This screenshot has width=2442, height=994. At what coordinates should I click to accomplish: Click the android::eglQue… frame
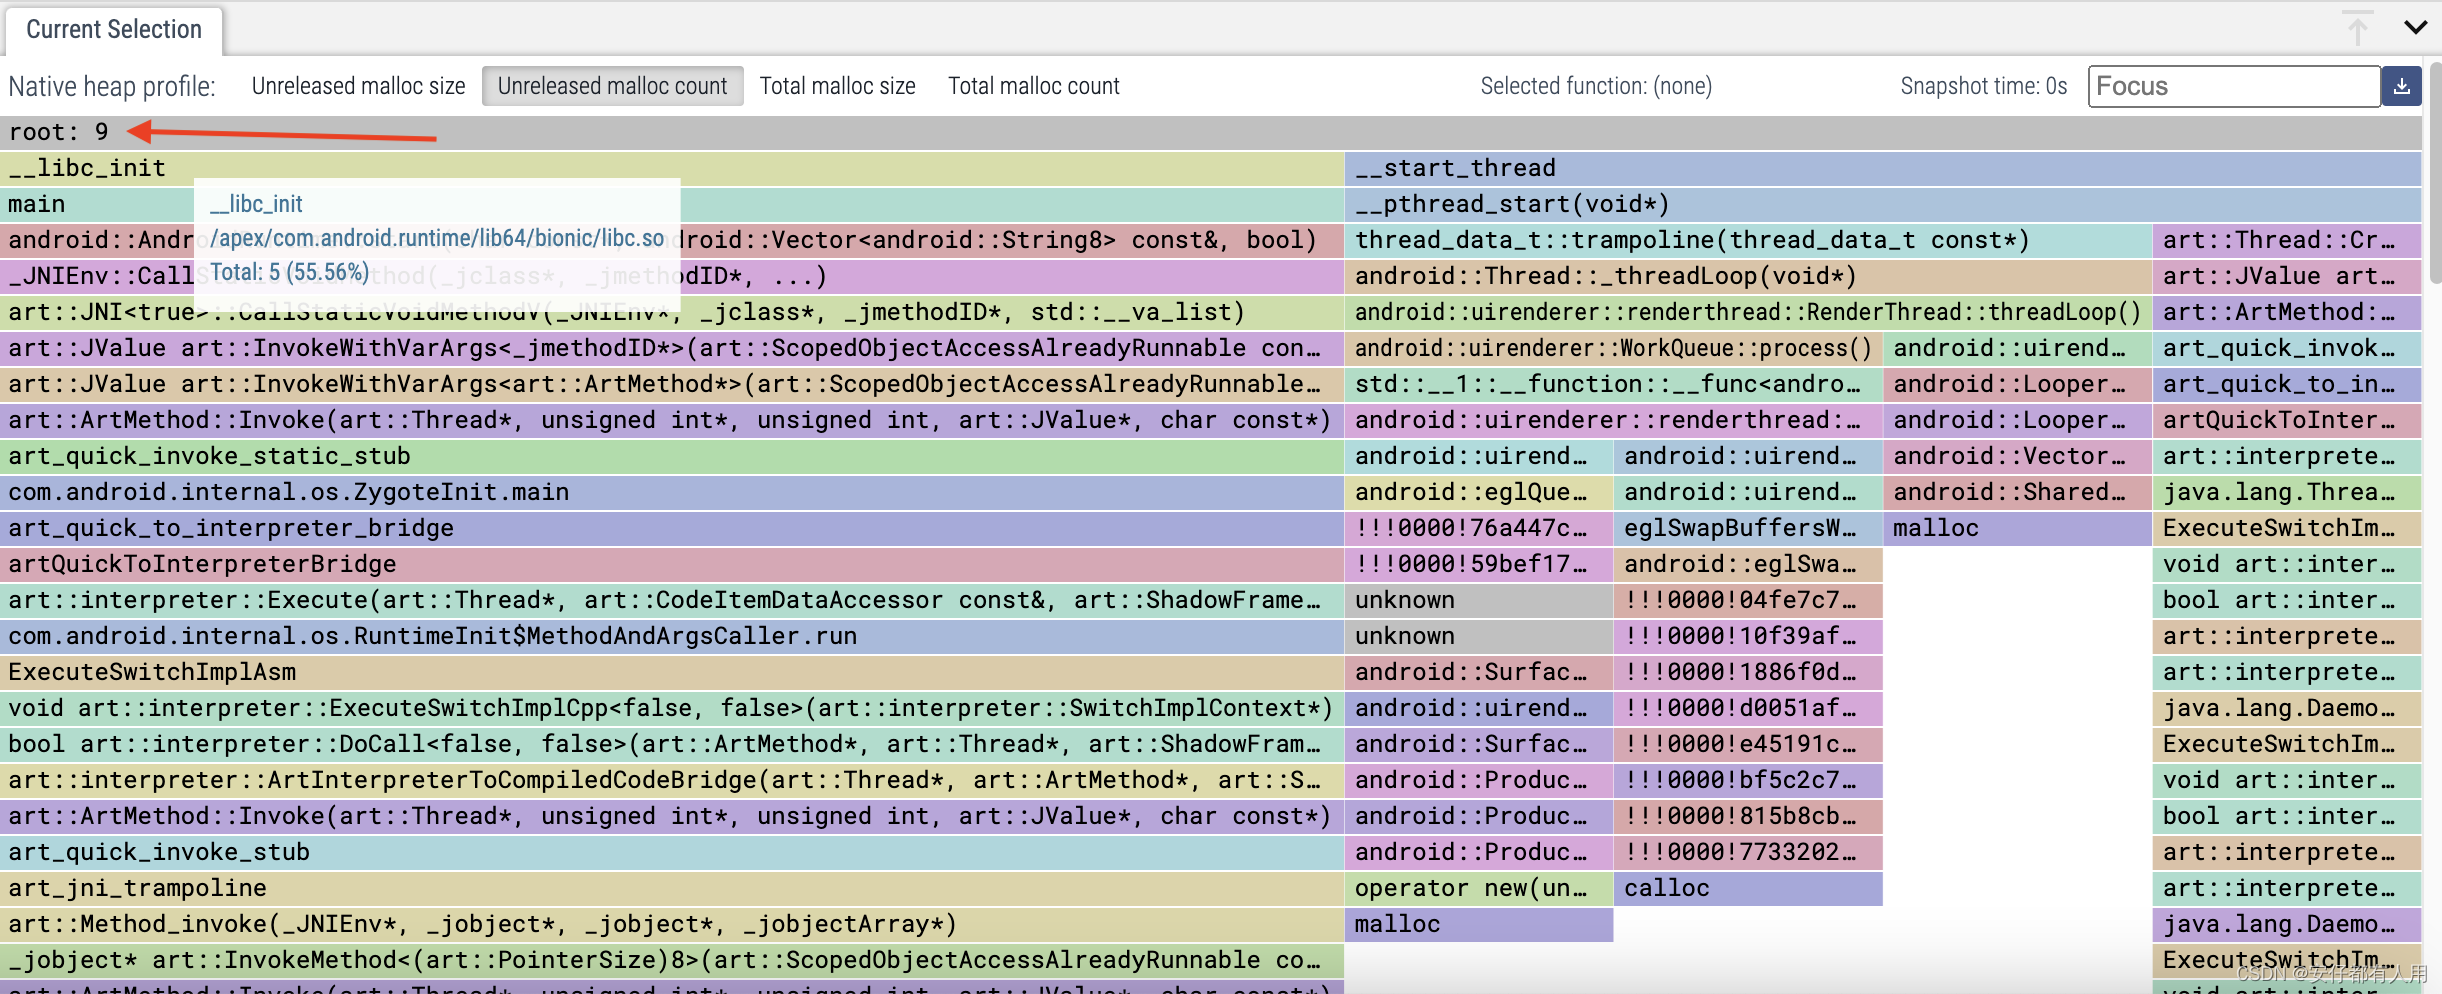tap(1479, 492)
